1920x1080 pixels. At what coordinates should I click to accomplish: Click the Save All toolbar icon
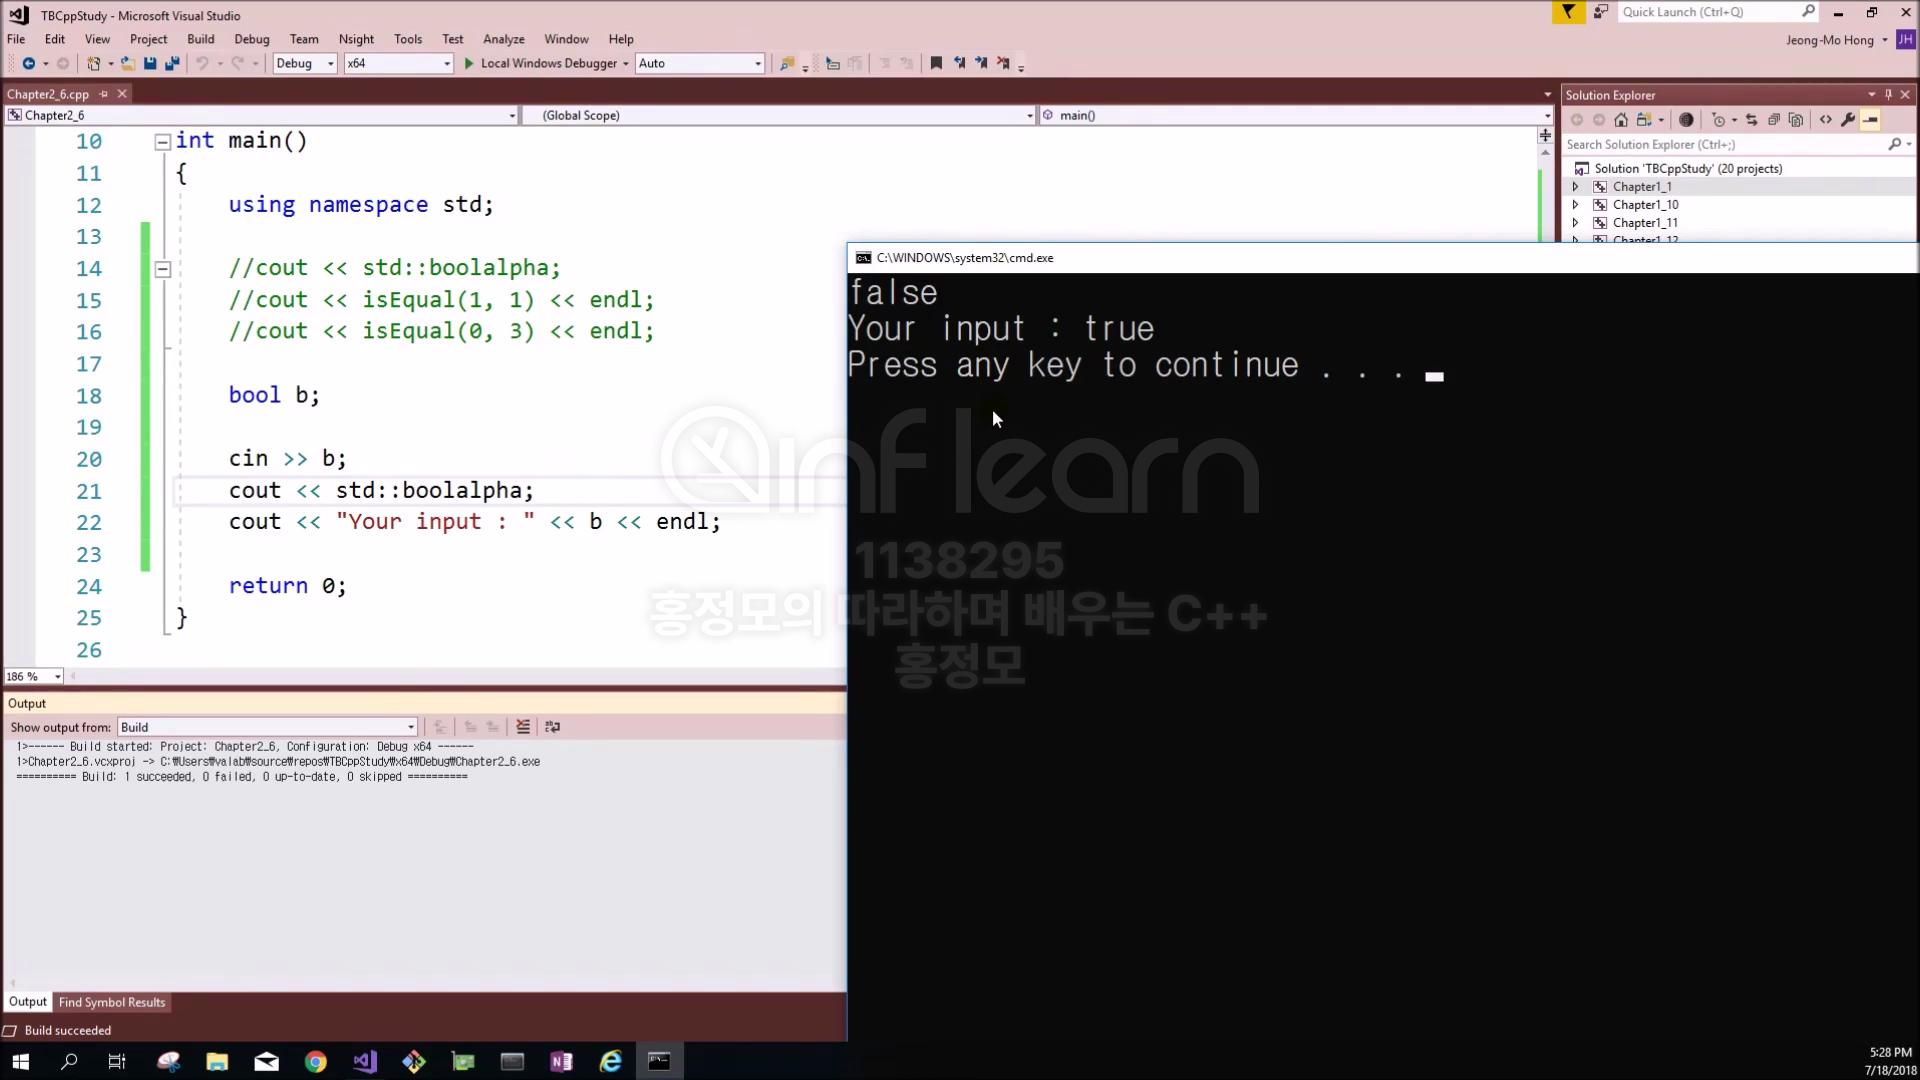click(172, 63)
